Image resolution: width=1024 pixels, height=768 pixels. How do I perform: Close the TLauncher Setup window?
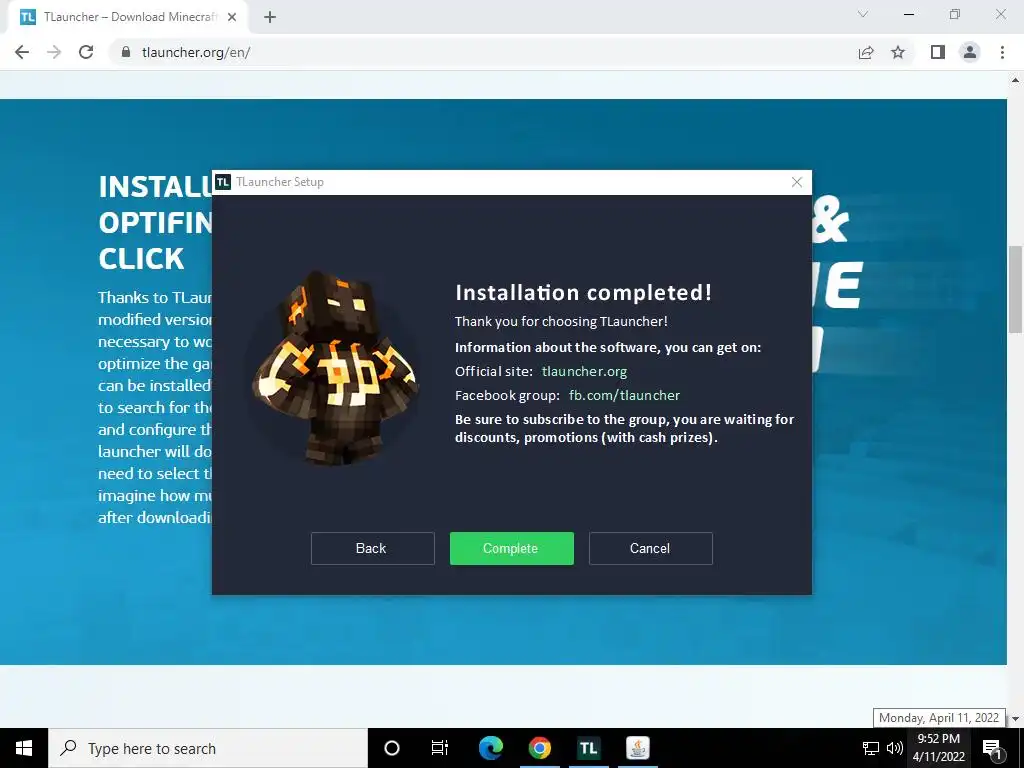pyautogui.click(x=797, y=182)
